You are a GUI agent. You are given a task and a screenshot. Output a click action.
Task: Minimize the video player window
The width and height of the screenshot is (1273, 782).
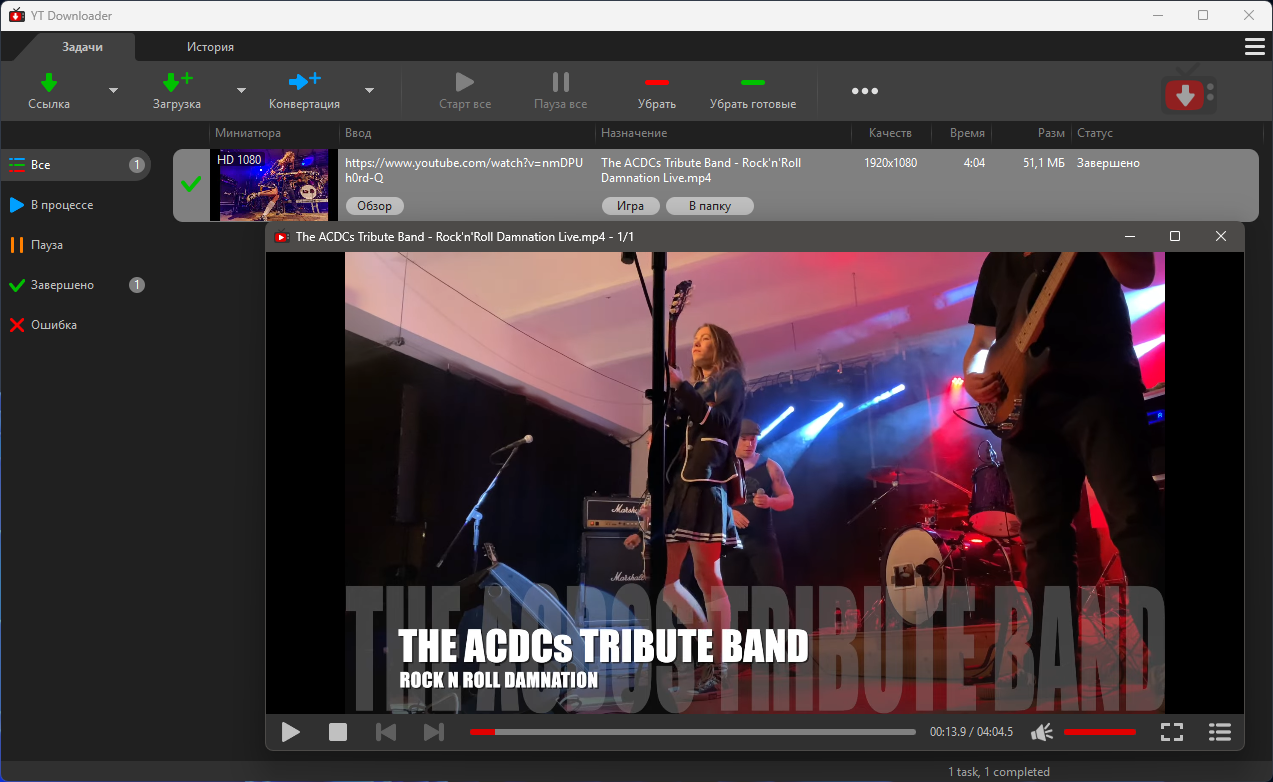point(1129,236)
